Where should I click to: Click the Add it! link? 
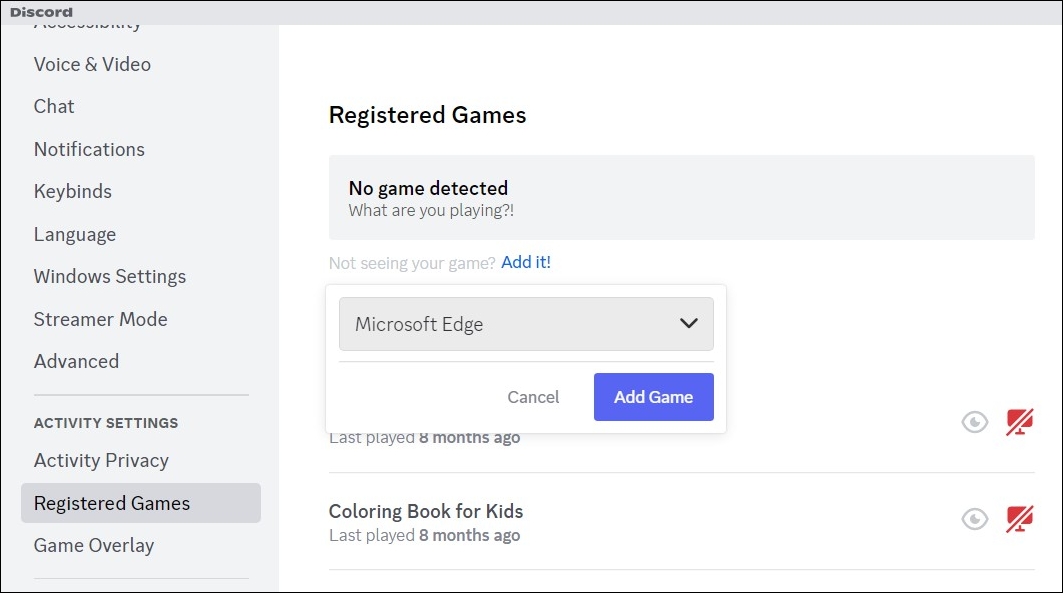(526, 262)
